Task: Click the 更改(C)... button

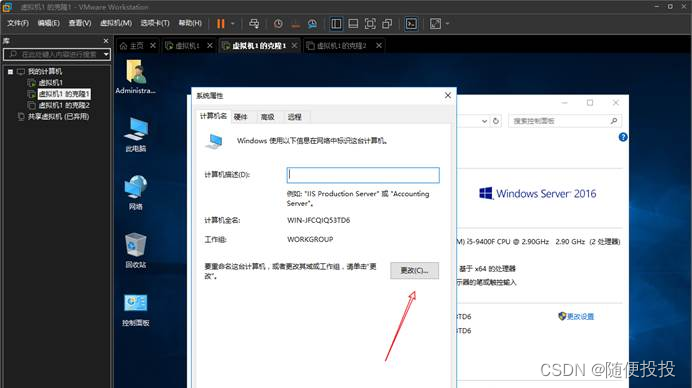Action: (x=414, y=270)
